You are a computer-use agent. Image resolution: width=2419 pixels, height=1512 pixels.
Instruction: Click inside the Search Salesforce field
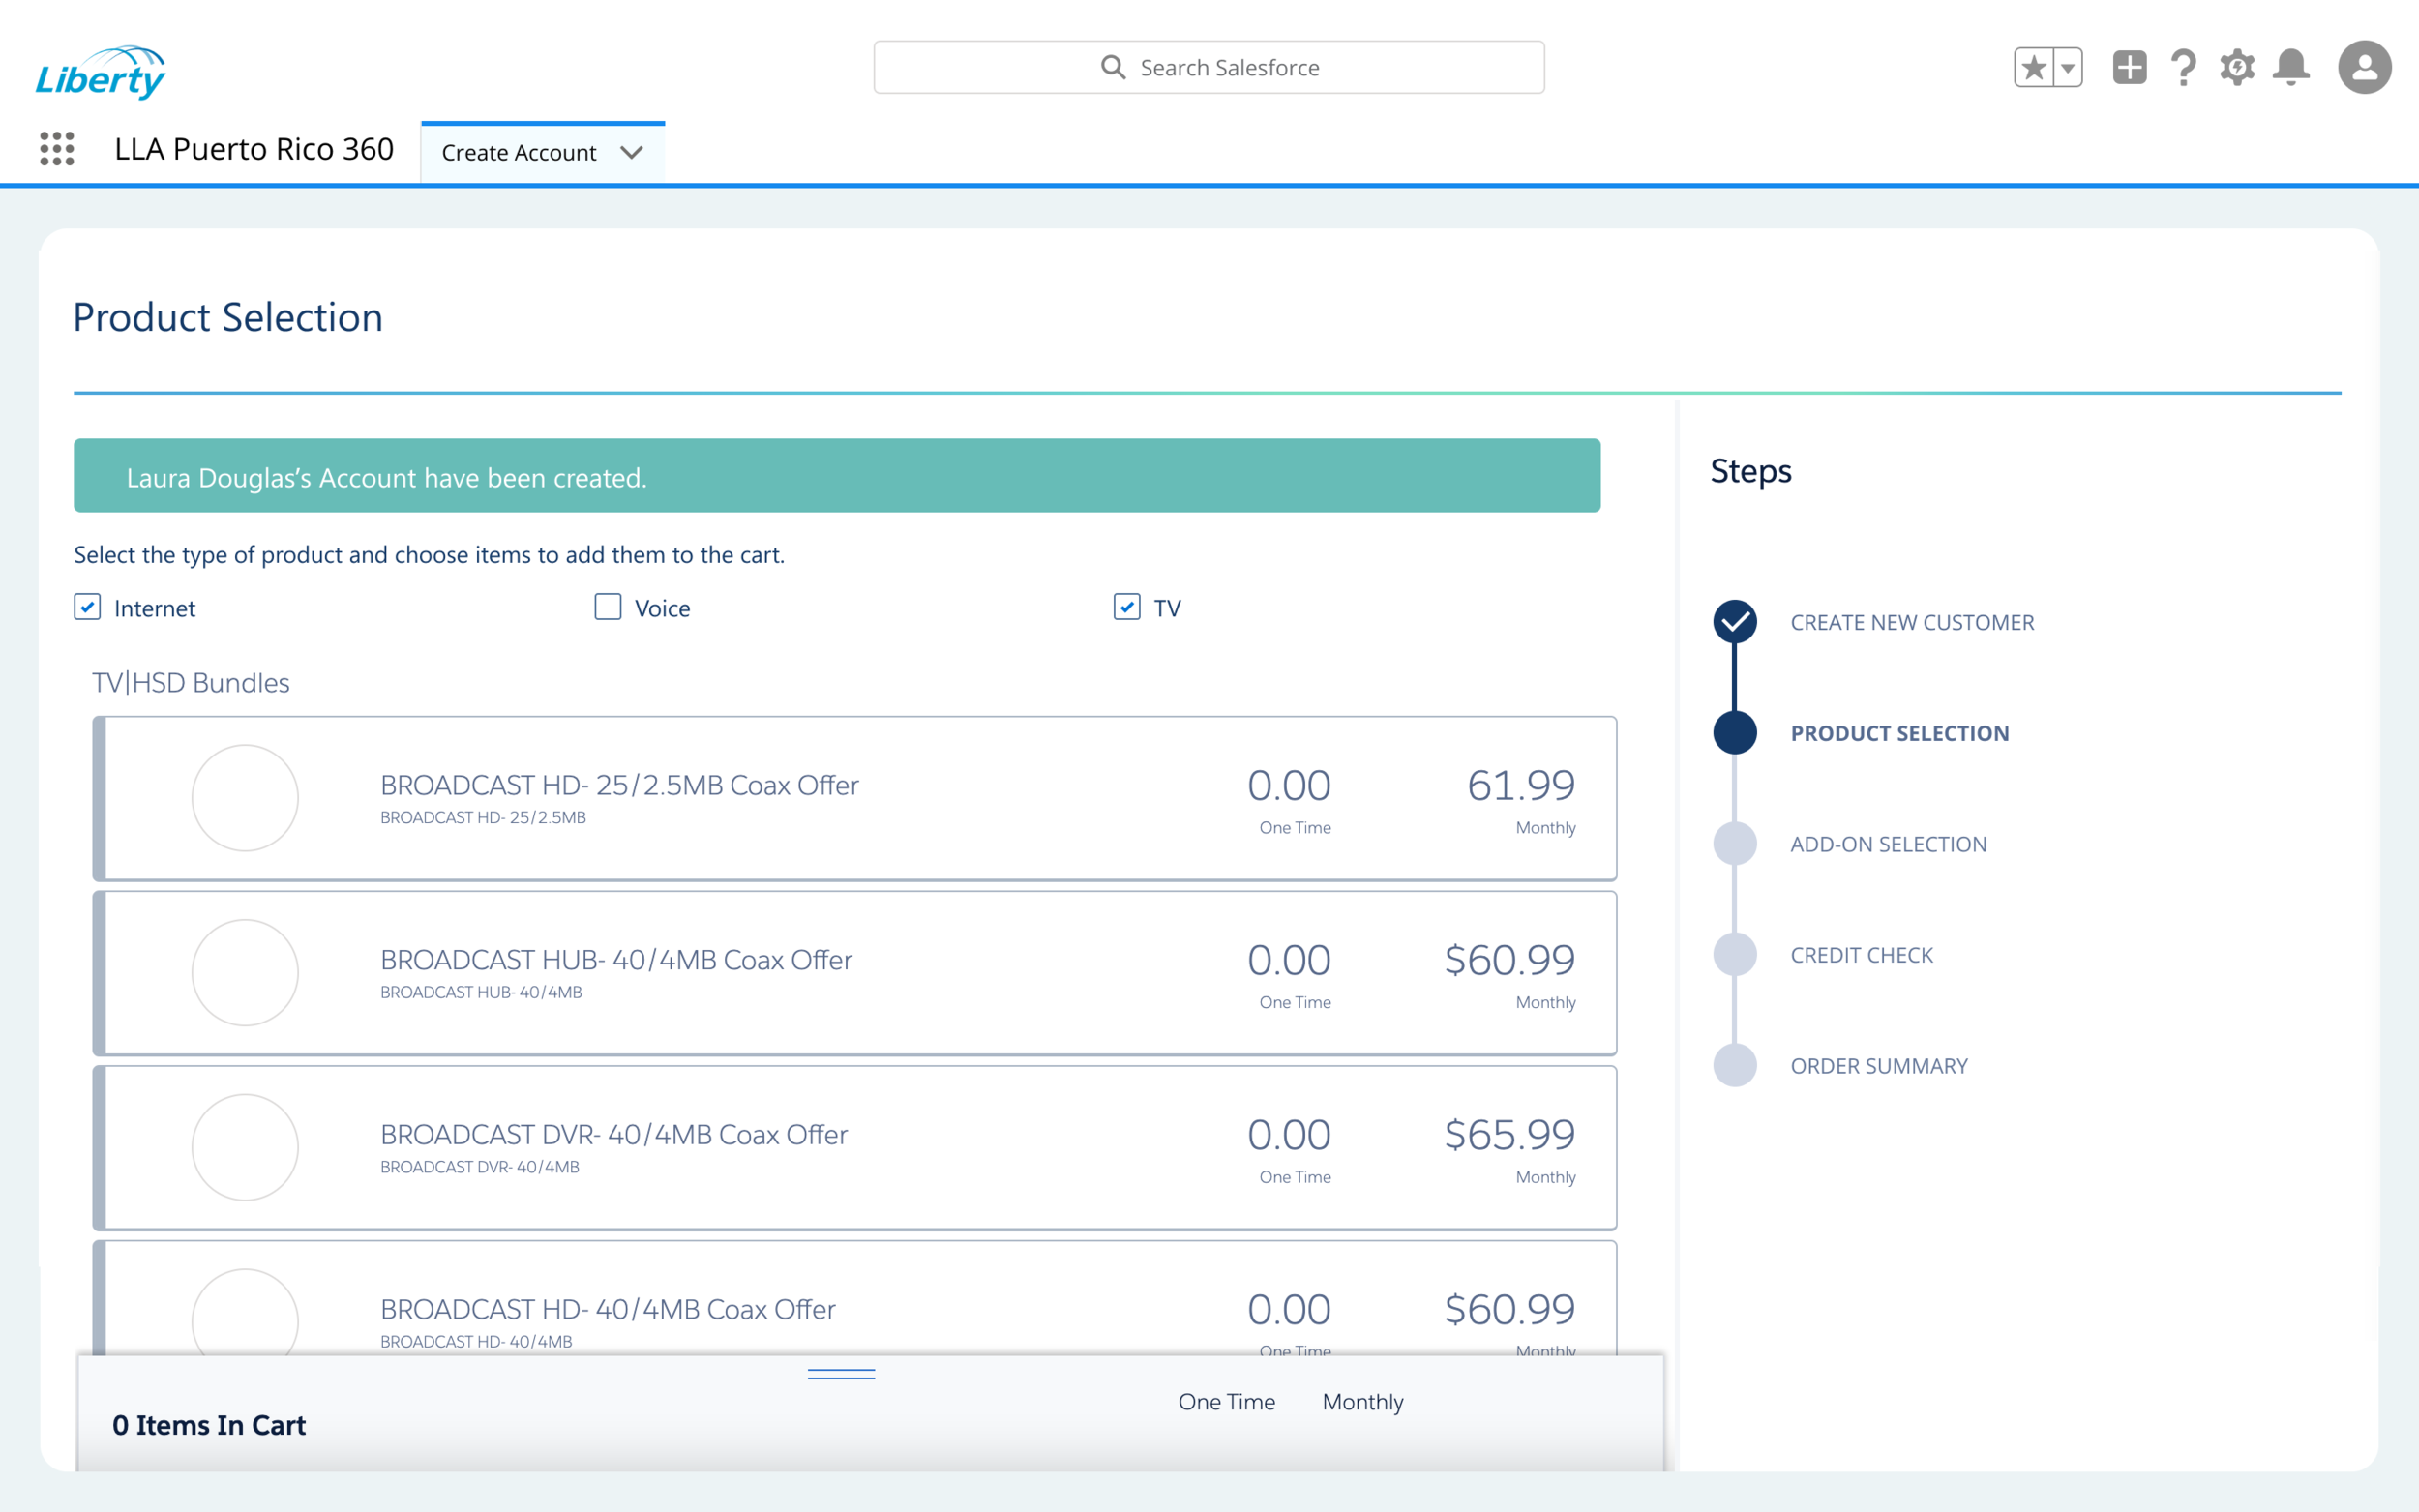pyautogui.click(x=1209, y=68)
